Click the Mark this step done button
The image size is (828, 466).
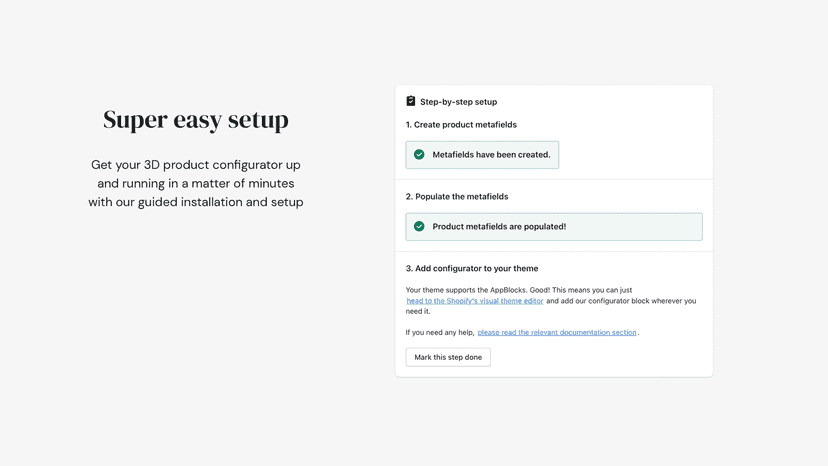[x=448, y=357]
